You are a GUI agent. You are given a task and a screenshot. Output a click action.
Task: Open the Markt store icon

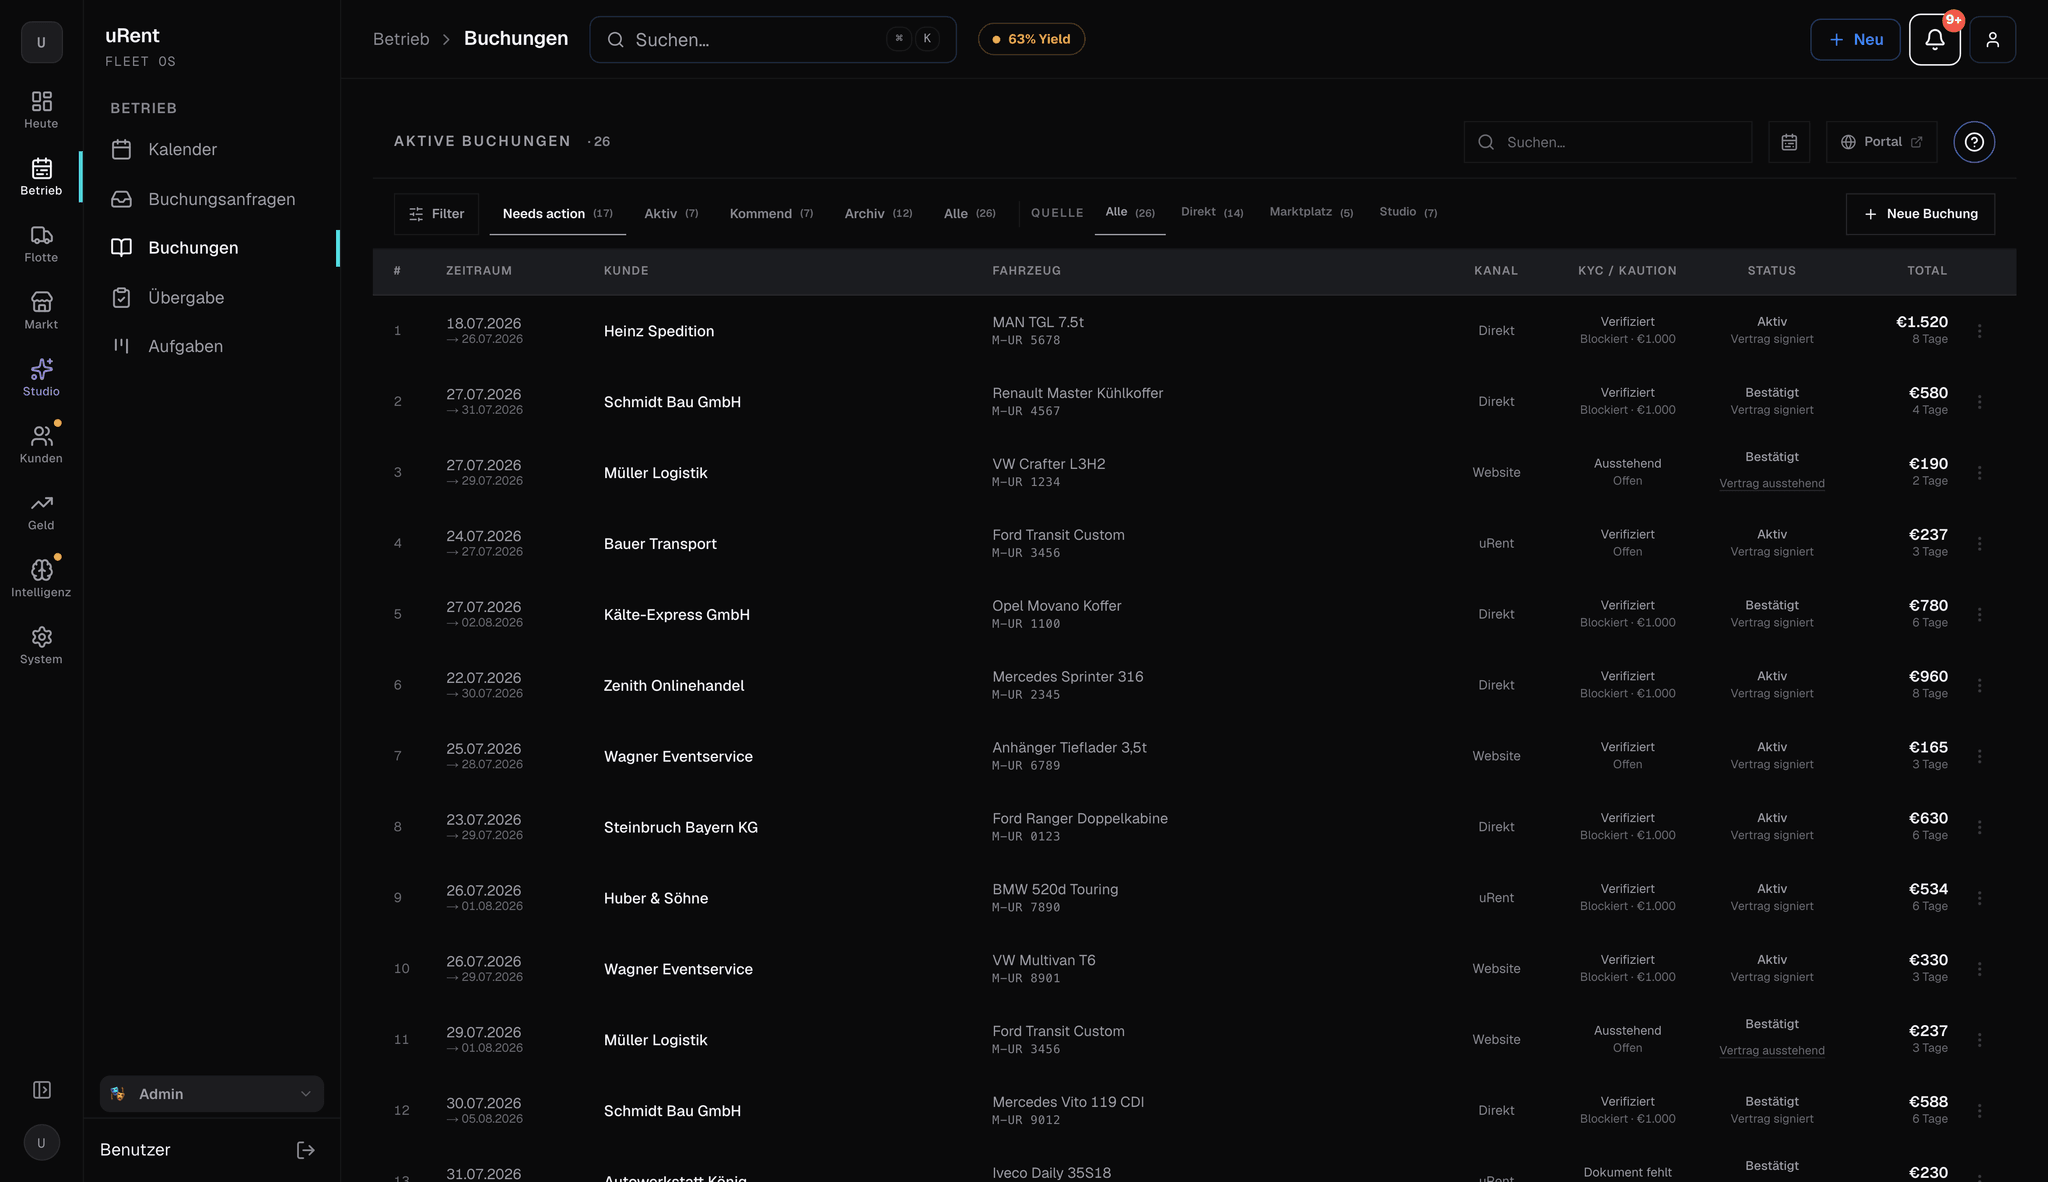[41, 310]
